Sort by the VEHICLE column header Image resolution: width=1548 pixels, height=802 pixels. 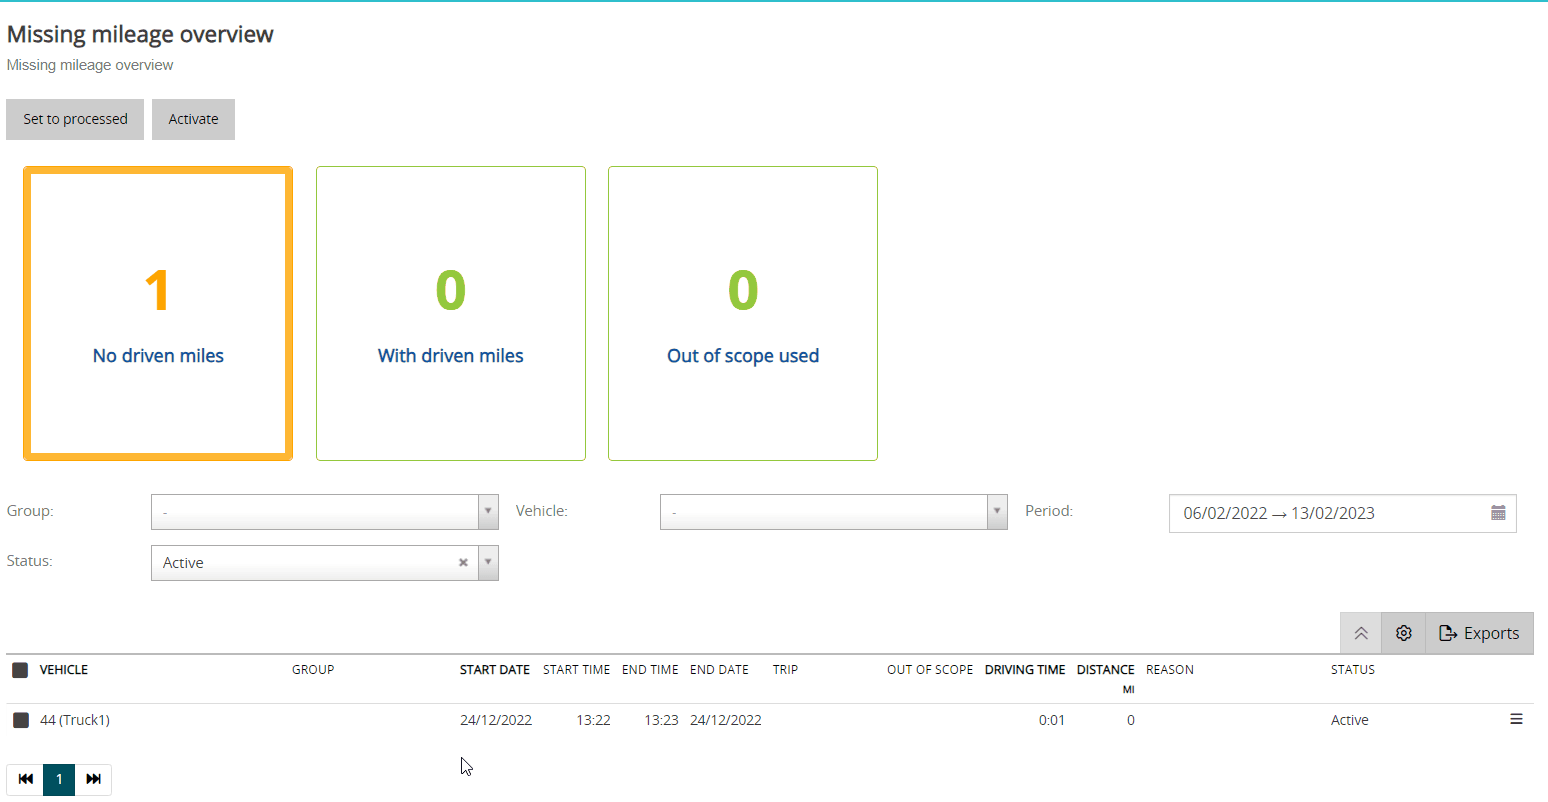(64, 670)
